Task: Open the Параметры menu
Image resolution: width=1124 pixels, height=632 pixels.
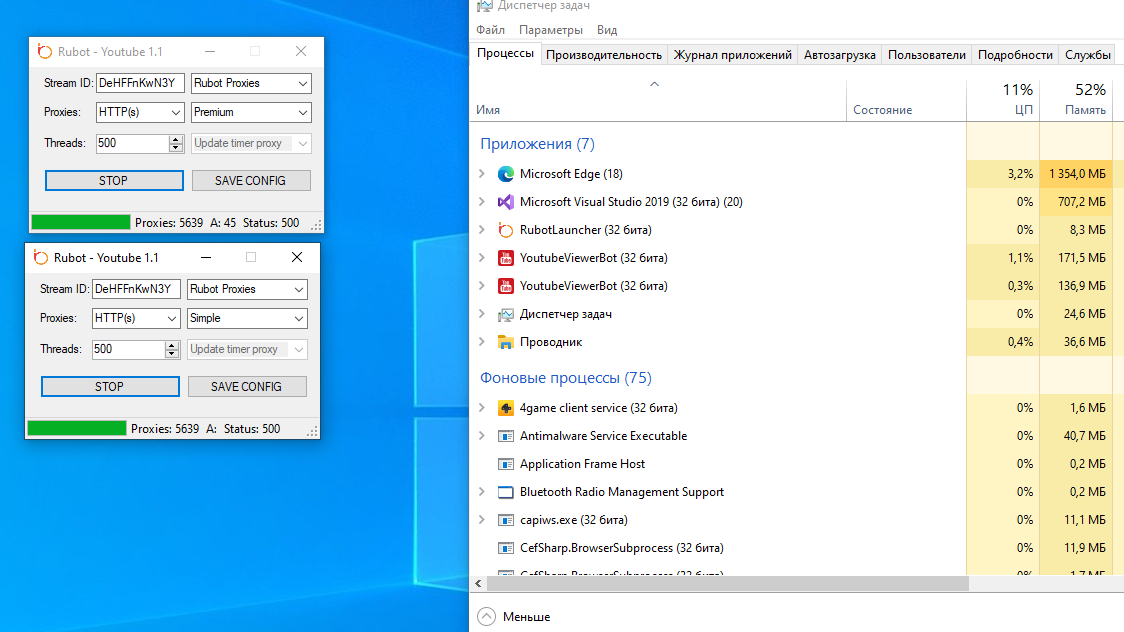Action: pyautogui.click(x=550, y=30)
